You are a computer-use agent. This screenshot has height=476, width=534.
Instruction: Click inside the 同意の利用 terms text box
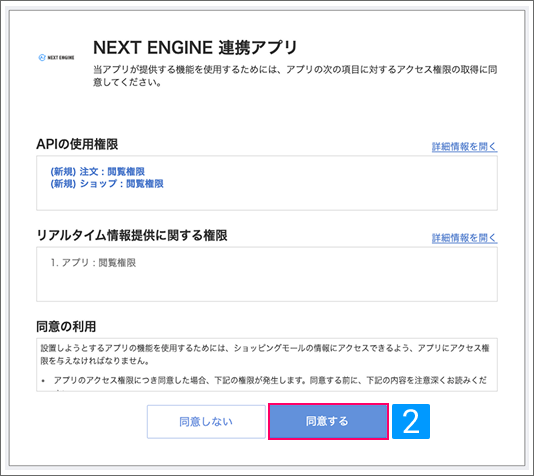pyautogui.click(x=267, y=365)
